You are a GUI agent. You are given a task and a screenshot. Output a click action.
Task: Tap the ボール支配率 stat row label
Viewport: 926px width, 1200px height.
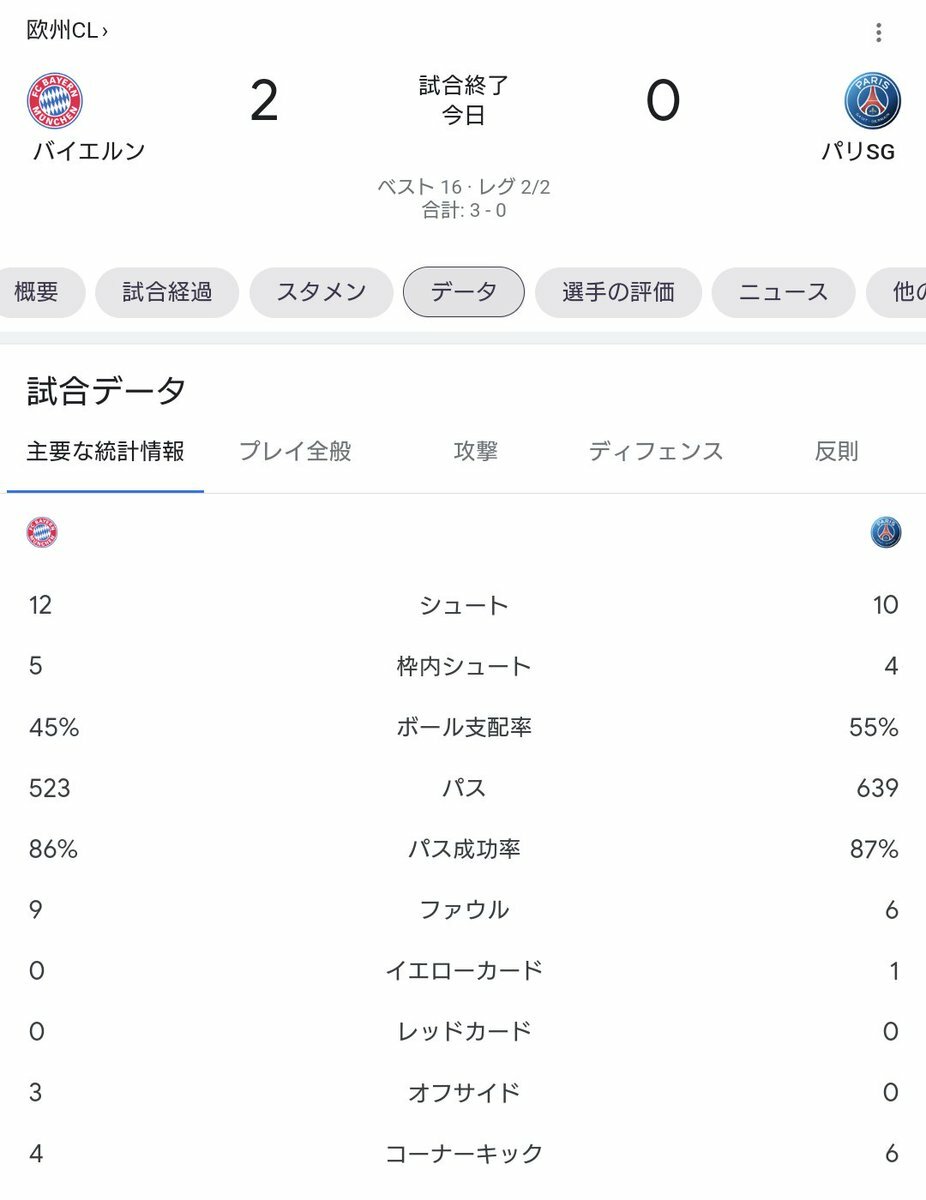464,727
